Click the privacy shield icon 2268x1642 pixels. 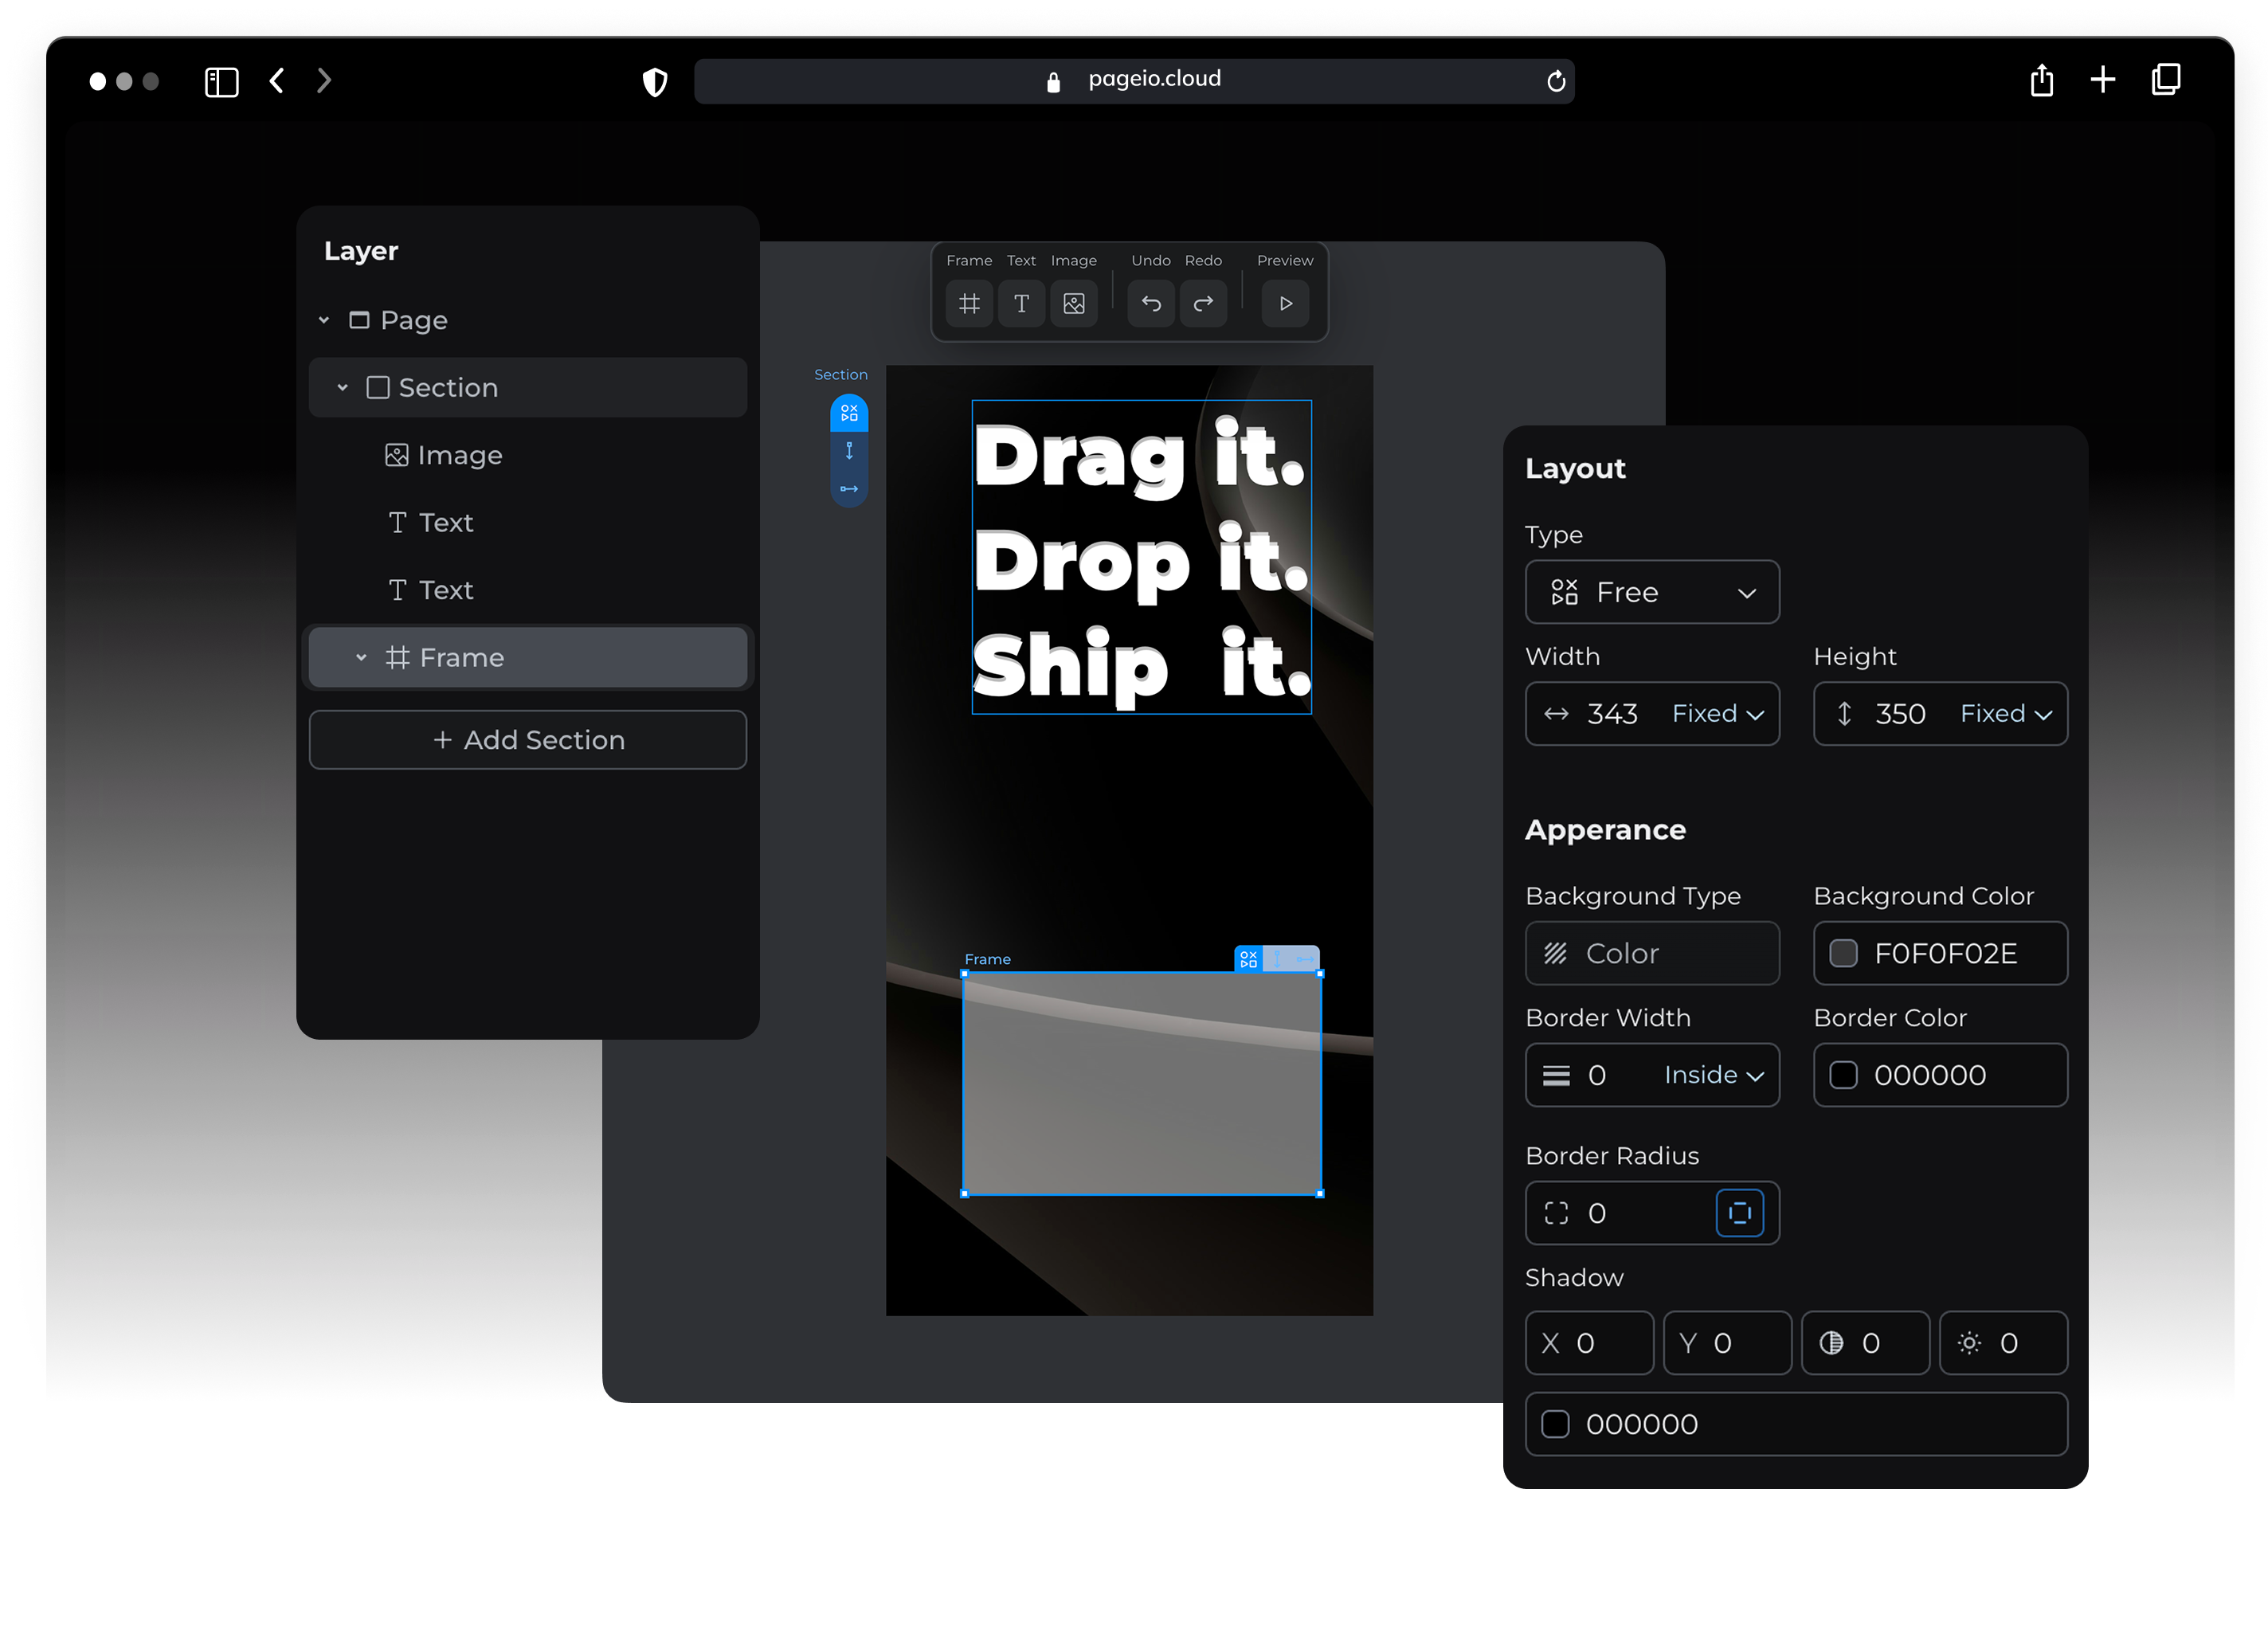point(654,82)
